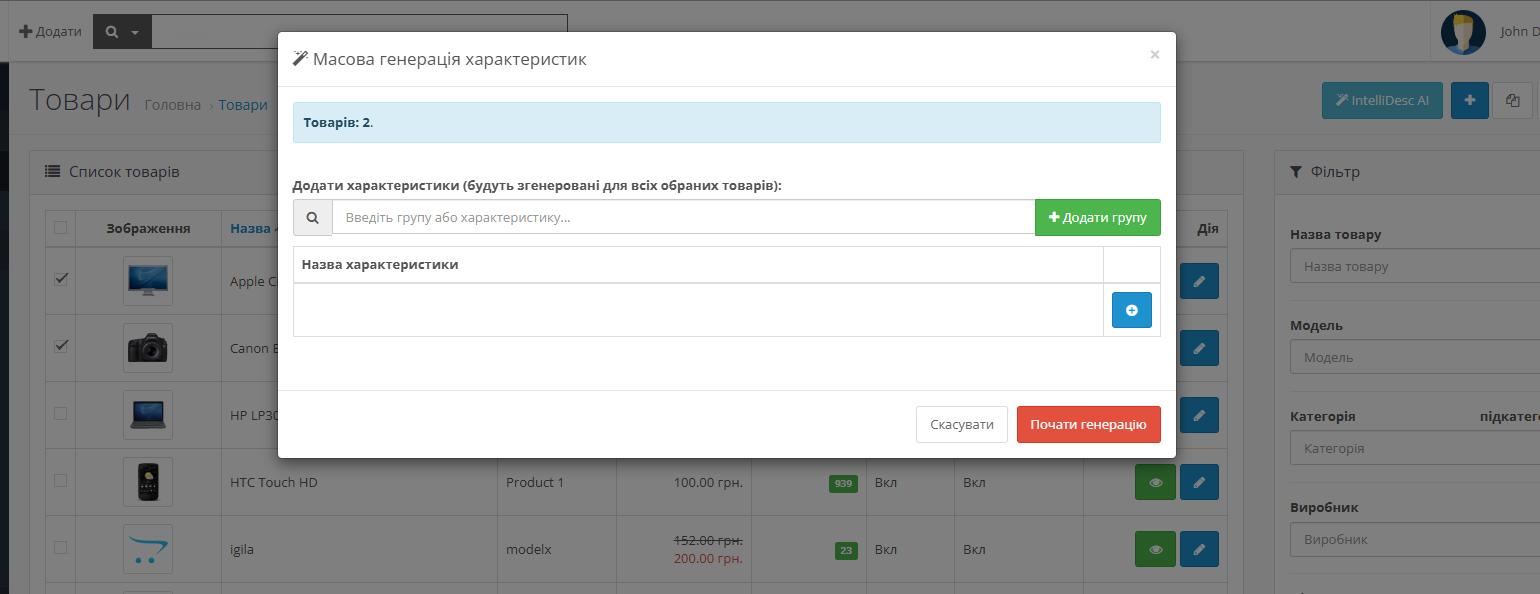Image resolution: width=1540 pixels, height=594 pixels.
Task: Focus the Модель filter field
Action: coord(1415,358)
